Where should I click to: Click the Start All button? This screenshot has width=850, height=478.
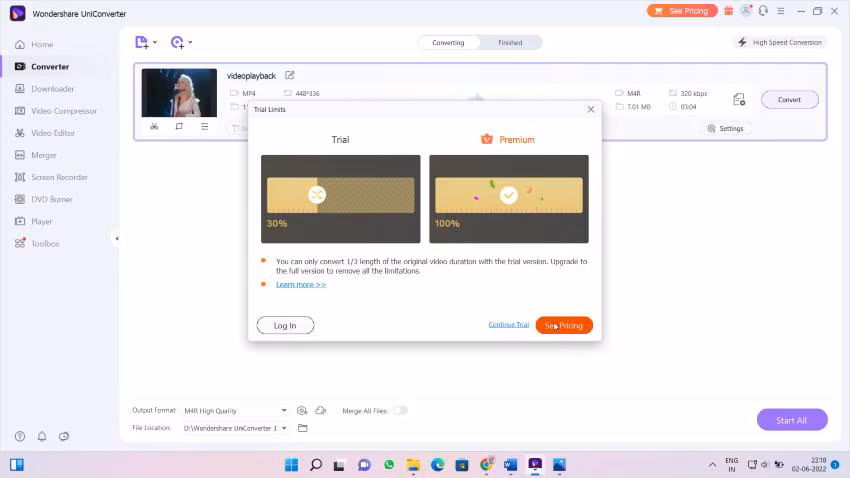click(791, 420)
